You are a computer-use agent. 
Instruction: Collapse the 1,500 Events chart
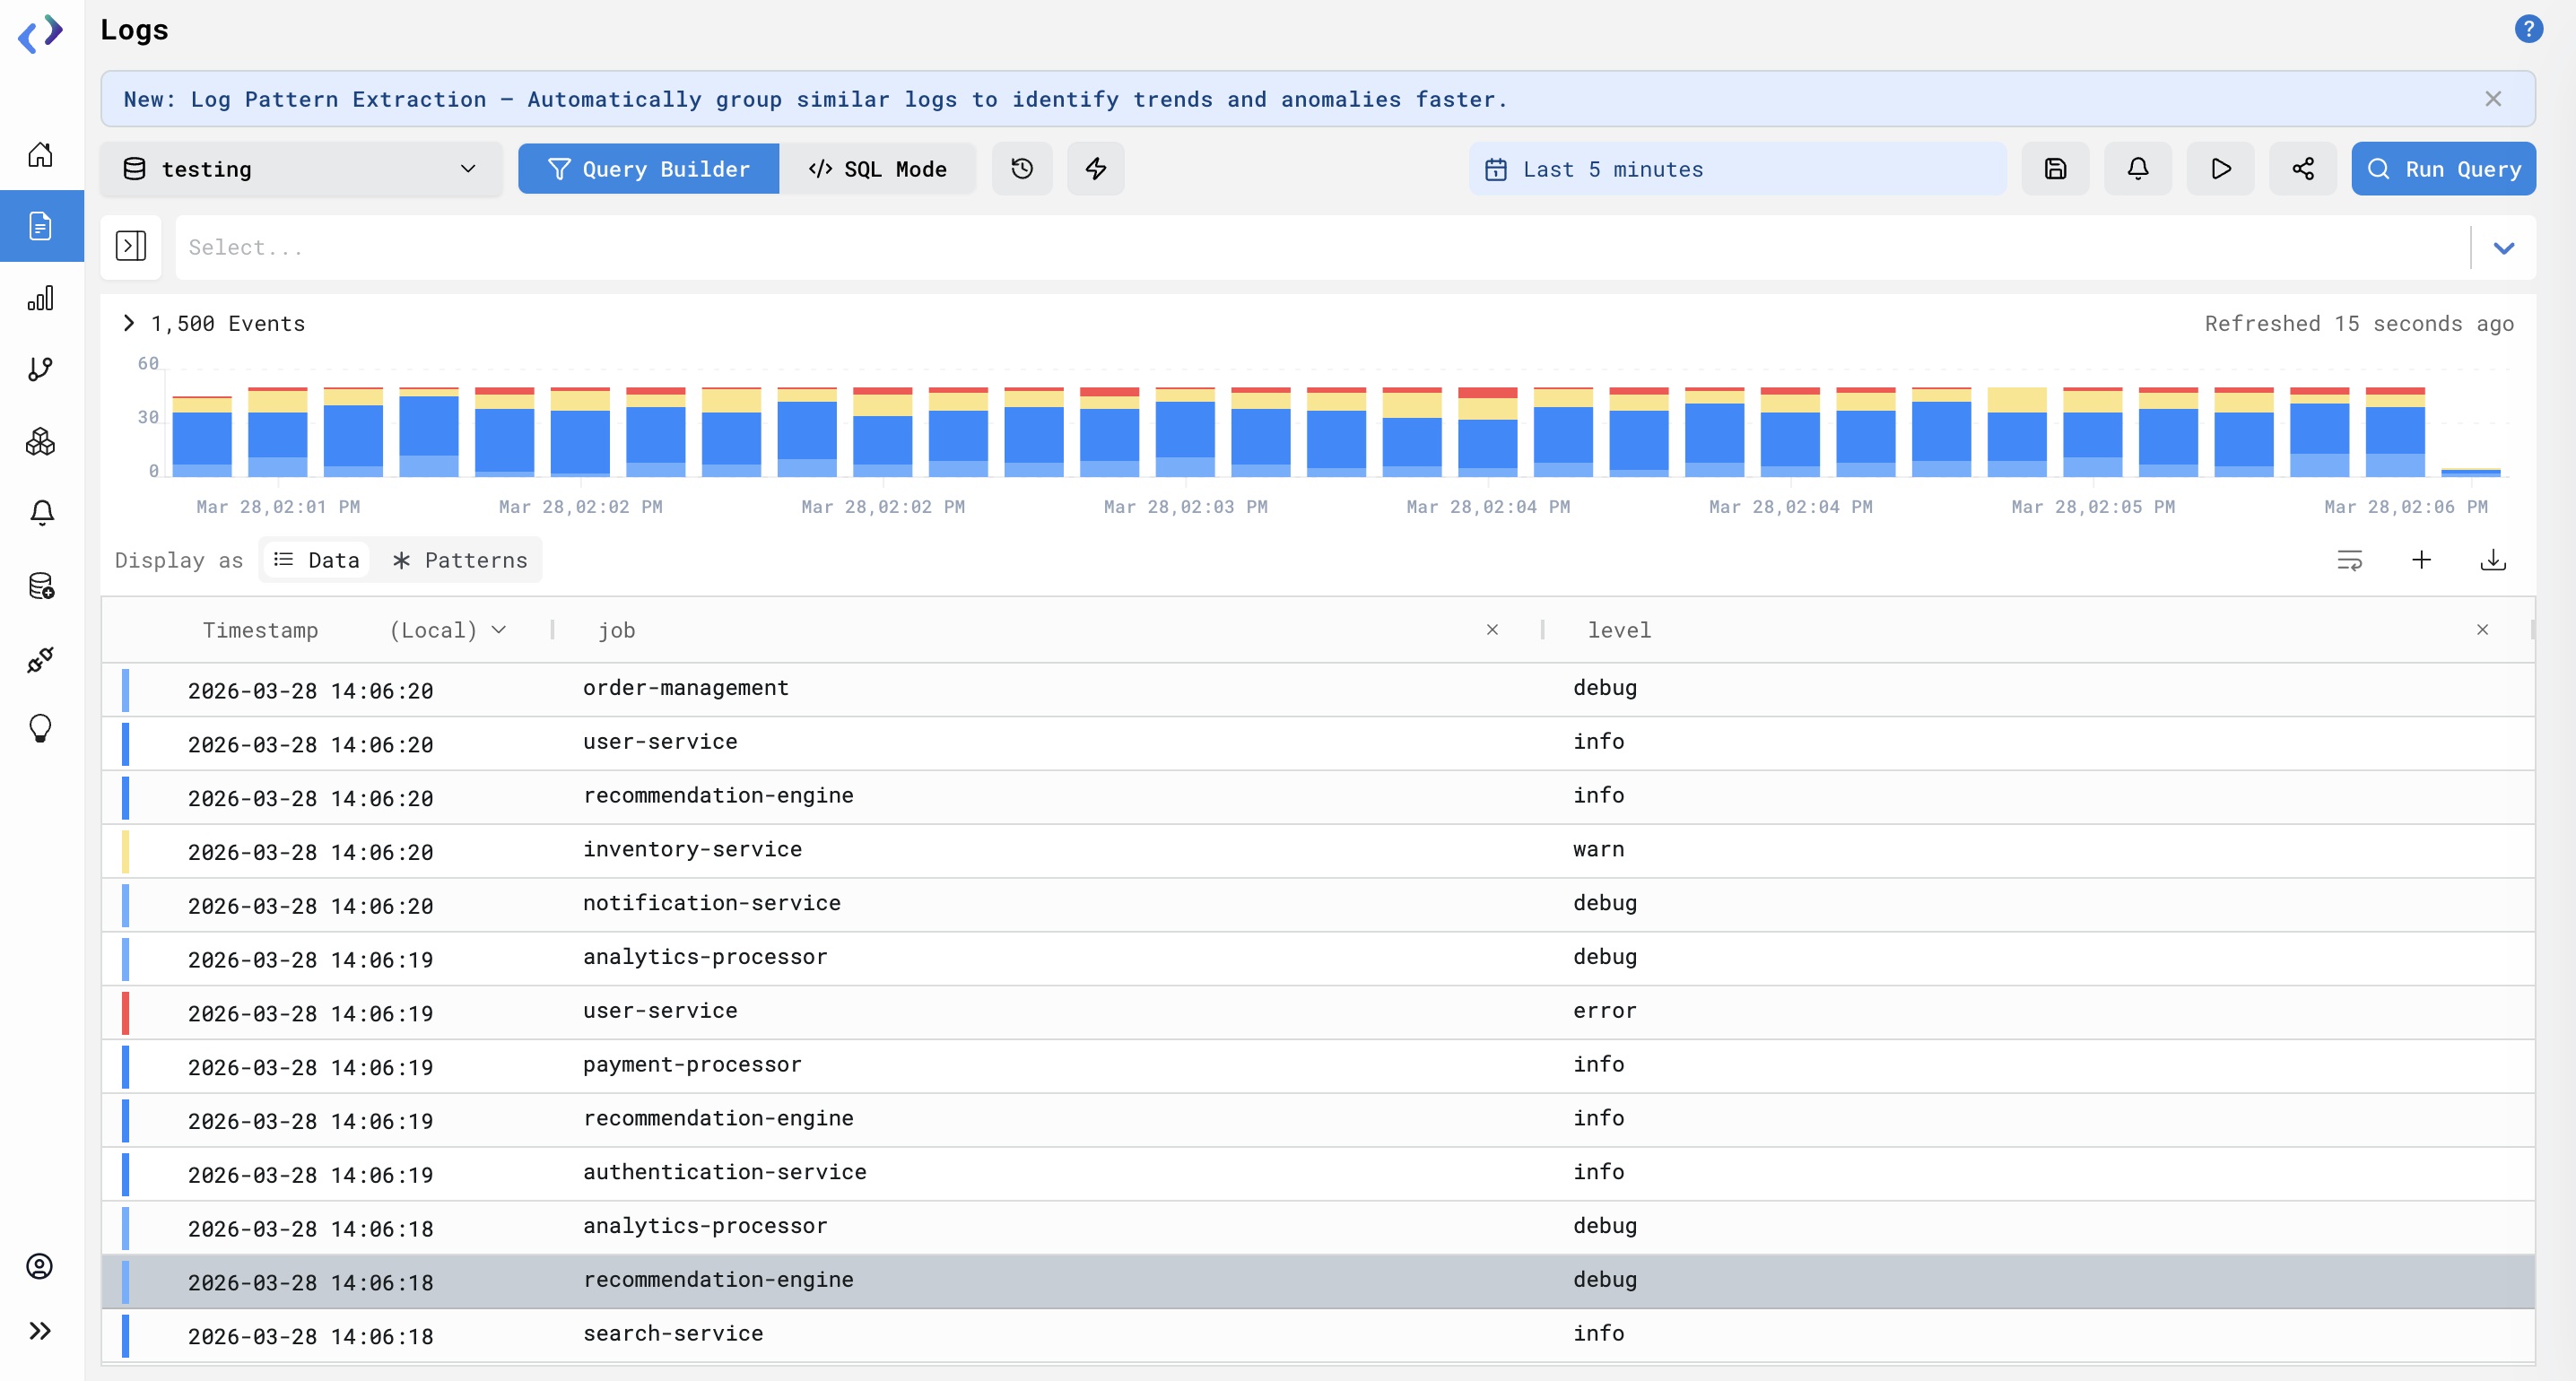(128, 322)
